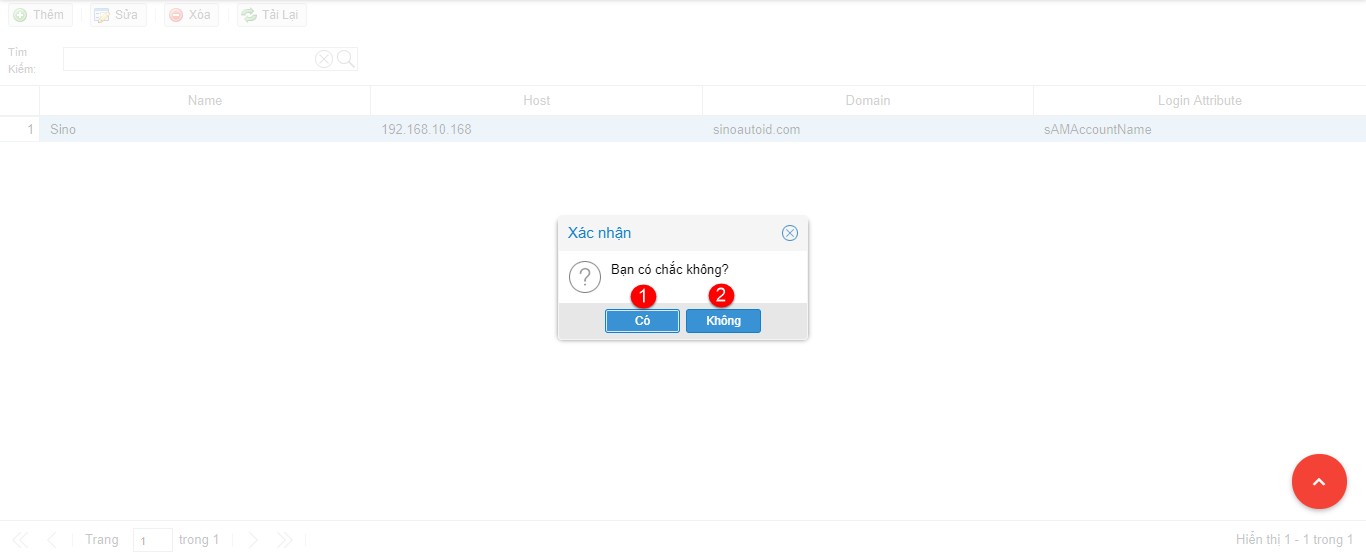Close the Xác nhận dialog
This screenshot has height=556, width=1366.
[x=790, y=233]
